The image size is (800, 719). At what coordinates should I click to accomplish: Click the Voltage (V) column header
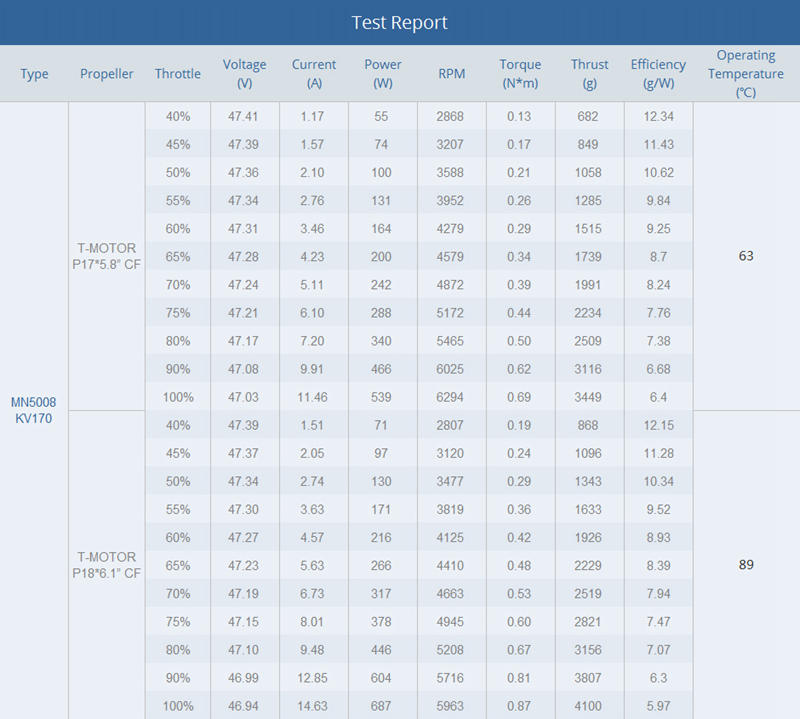click(244, 73)
